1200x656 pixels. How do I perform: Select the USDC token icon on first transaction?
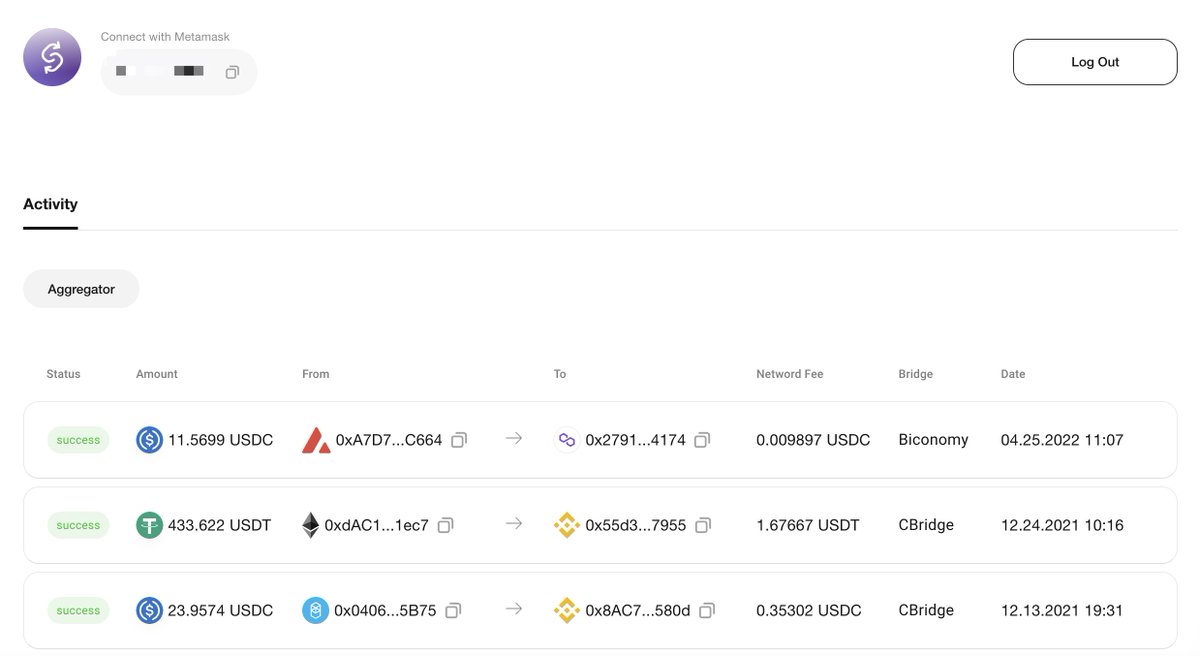tap(149, 440)
